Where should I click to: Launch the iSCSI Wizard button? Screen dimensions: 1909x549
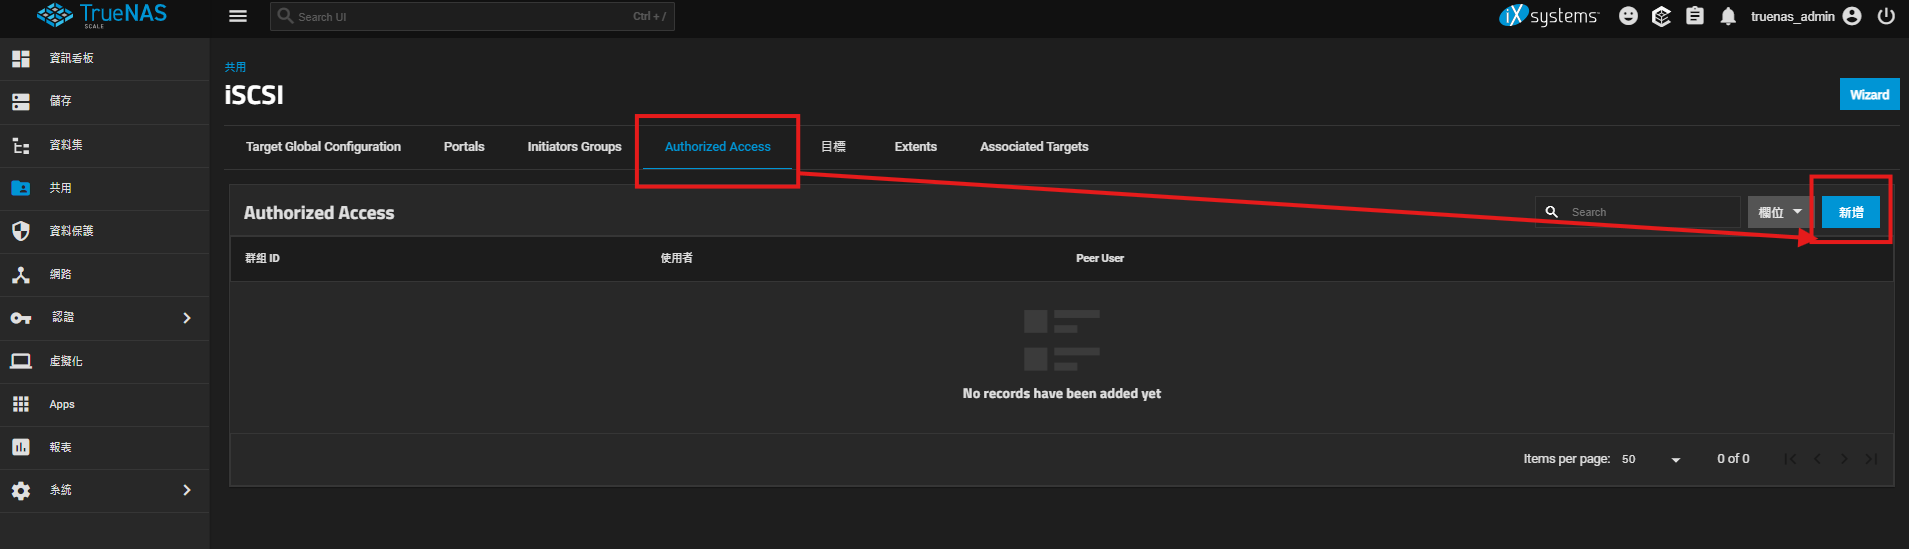pyautogui.click(x=1868, y=95)
